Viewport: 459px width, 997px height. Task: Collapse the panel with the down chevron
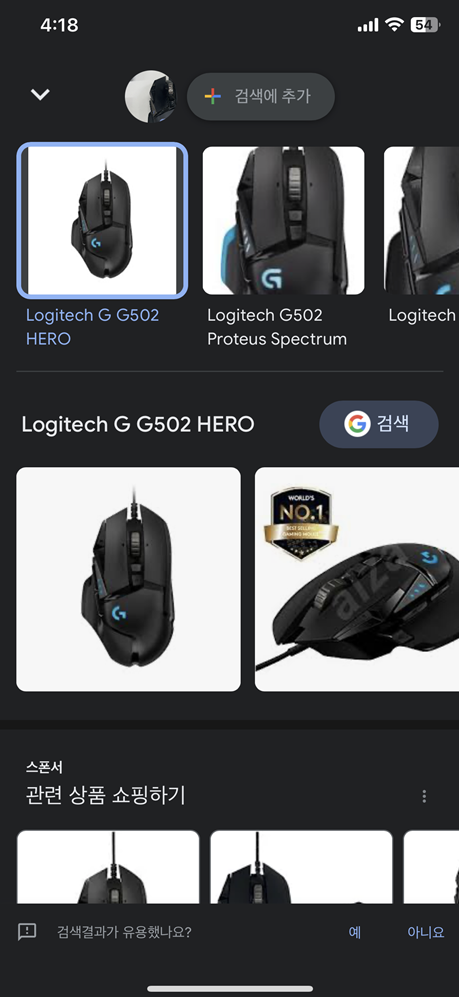click(x=40, y=95)
